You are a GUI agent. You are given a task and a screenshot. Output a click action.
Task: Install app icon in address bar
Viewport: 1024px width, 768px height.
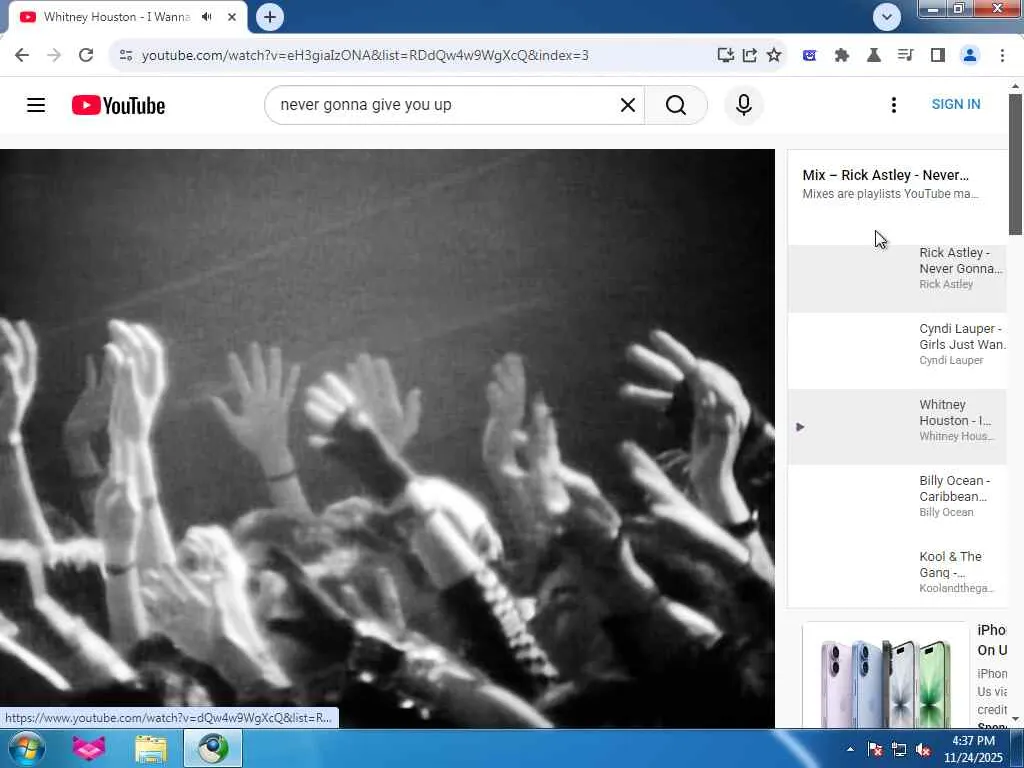point(726,55)
